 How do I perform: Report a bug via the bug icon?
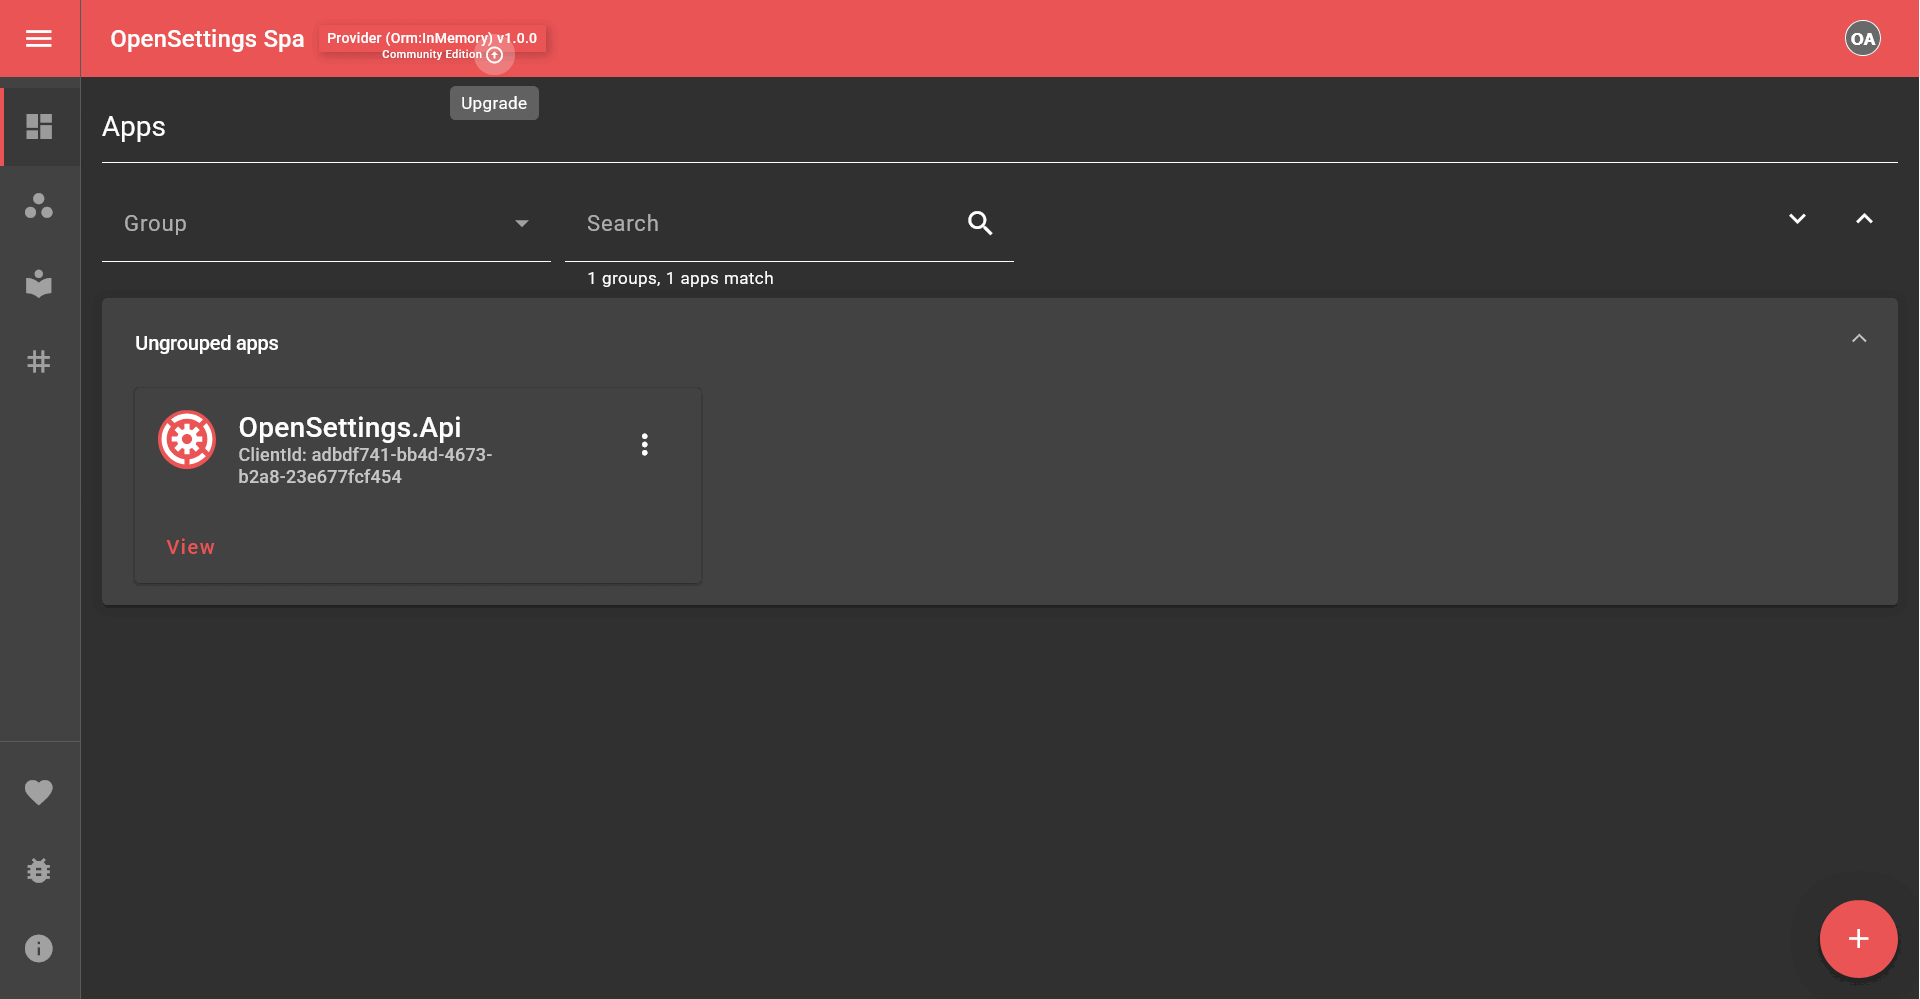point(39,870)
